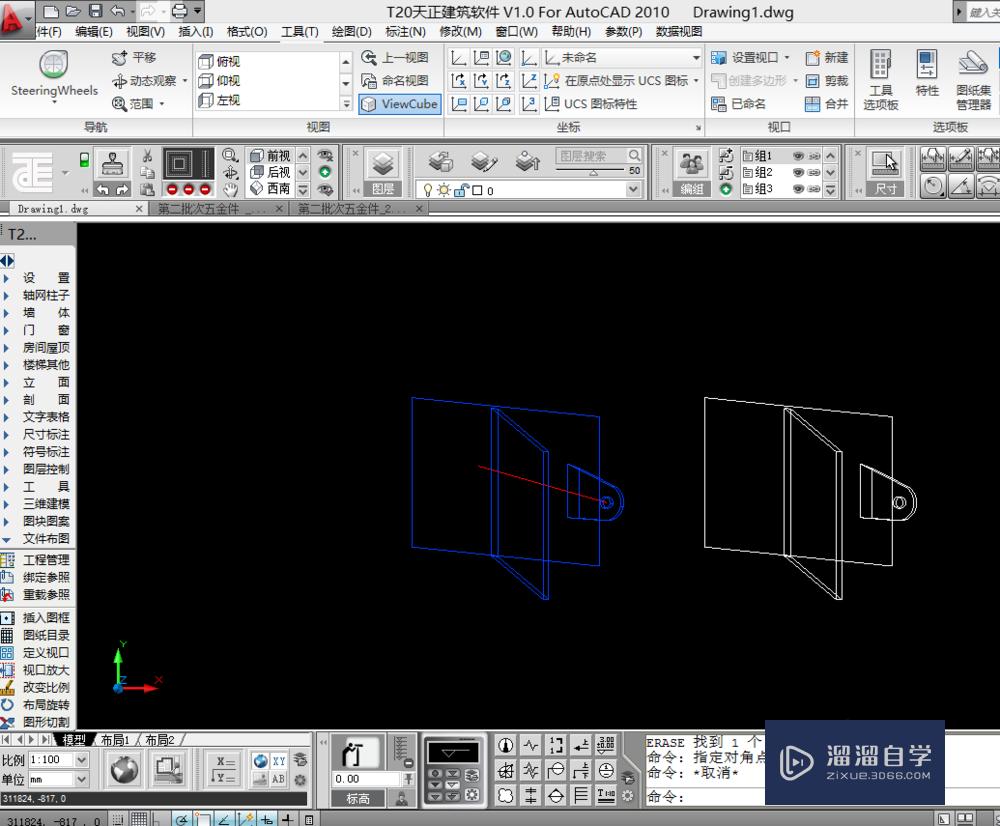The height and width of the screenshot is (826, 1000).
Task: Toggle the ViewCube button
Action: point(400,103)
